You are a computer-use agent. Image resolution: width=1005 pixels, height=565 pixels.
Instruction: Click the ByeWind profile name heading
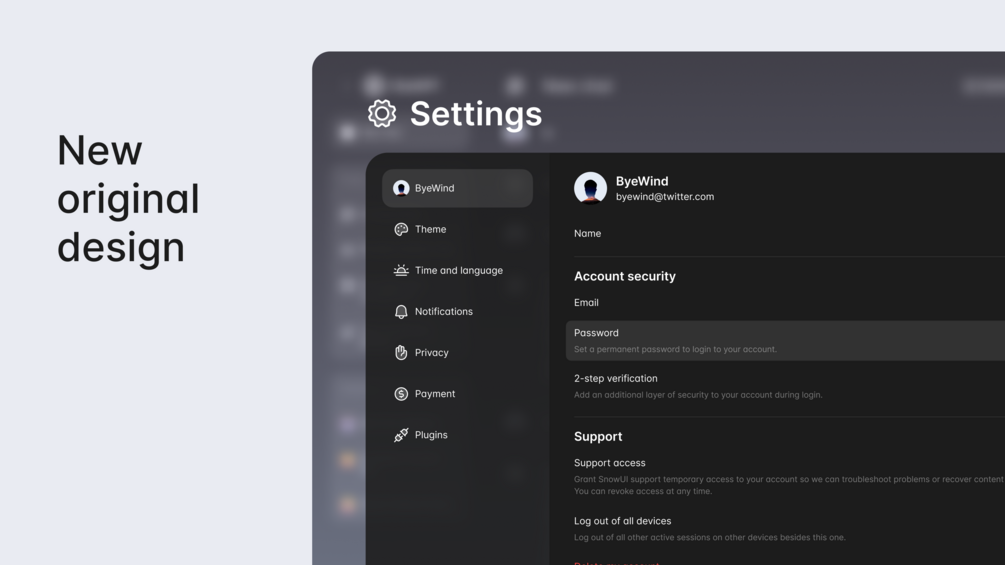[642, 181]
